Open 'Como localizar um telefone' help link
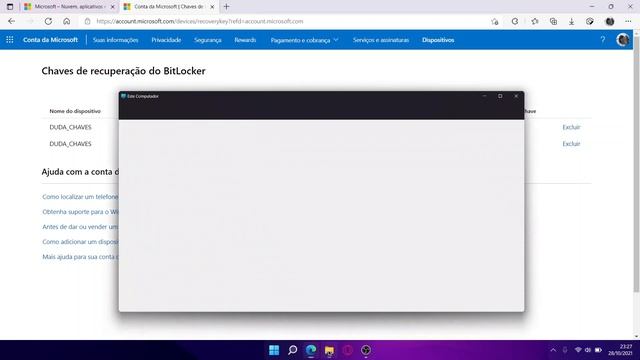640x360 pixels. pyautogui.click(x=80, y=197)
